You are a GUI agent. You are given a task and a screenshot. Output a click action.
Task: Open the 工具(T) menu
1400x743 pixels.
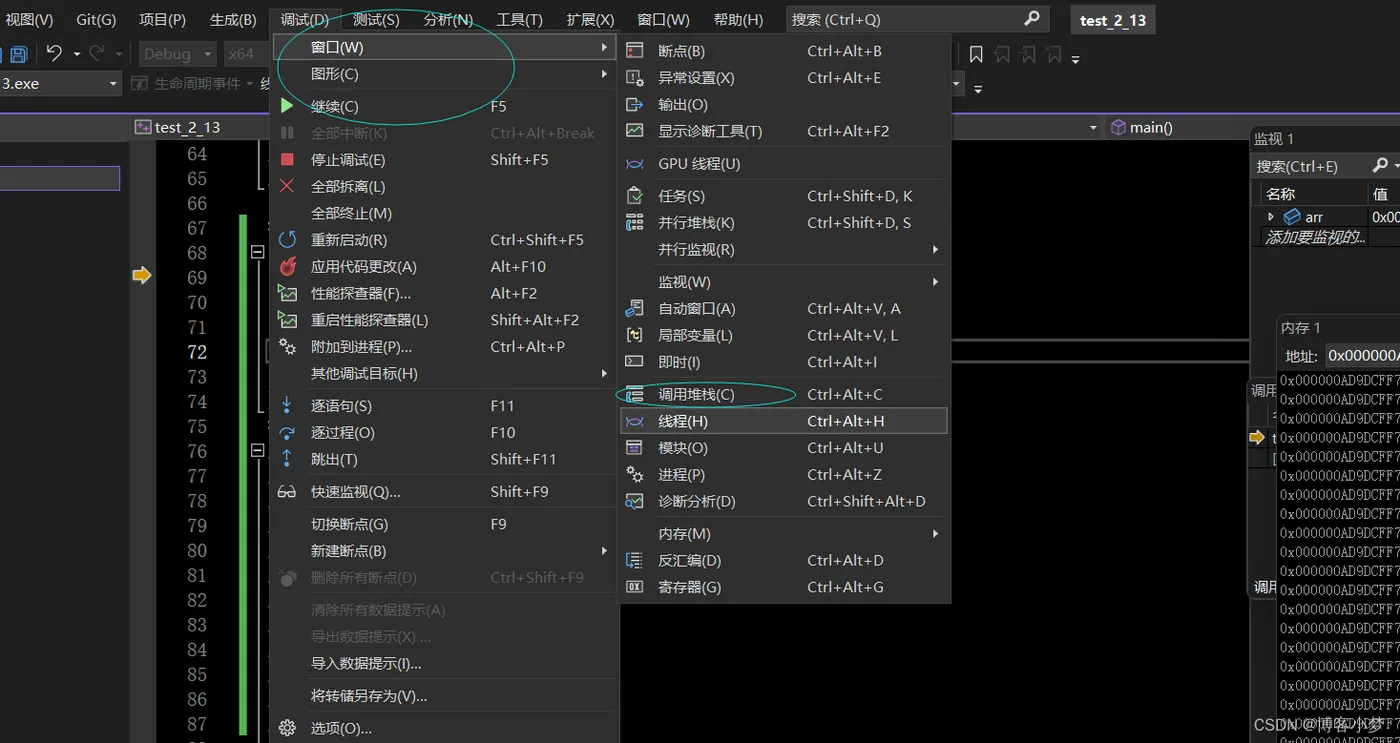pyautogui.click(x=519, y=20)
